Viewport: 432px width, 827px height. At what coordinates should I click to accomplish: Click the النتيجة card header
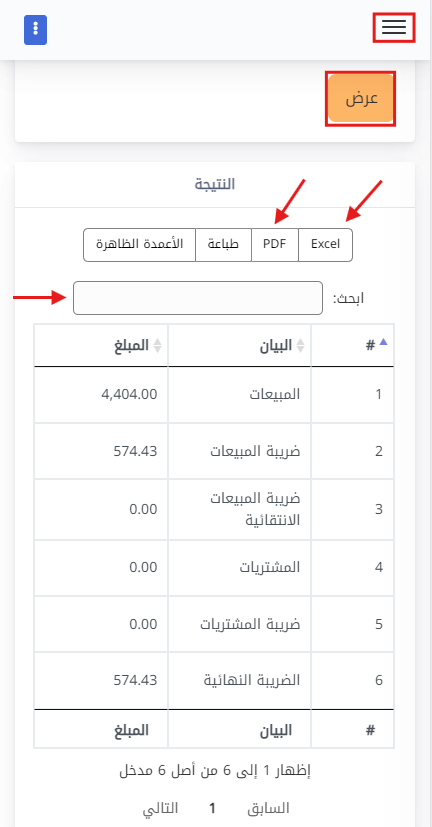pyautogui.click(x=215, y=185)
